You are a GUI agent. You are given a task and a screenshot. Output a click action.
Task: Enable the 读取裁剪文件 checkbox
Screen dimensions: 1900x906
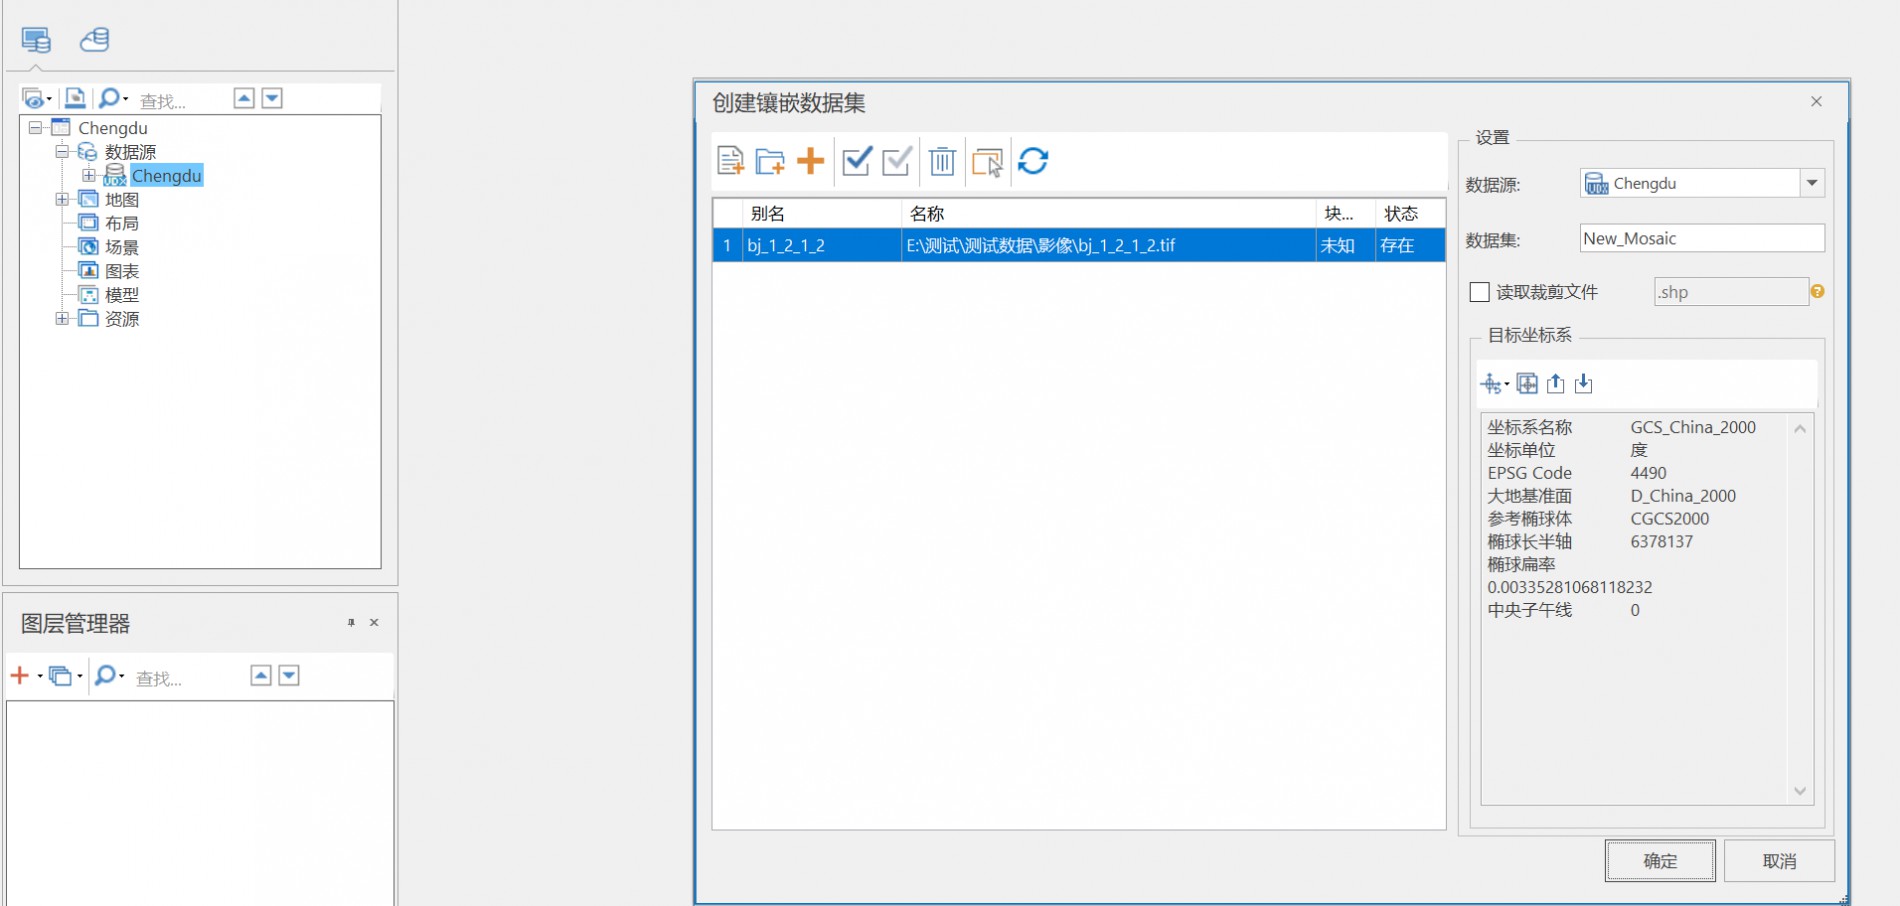(1479, 292)
